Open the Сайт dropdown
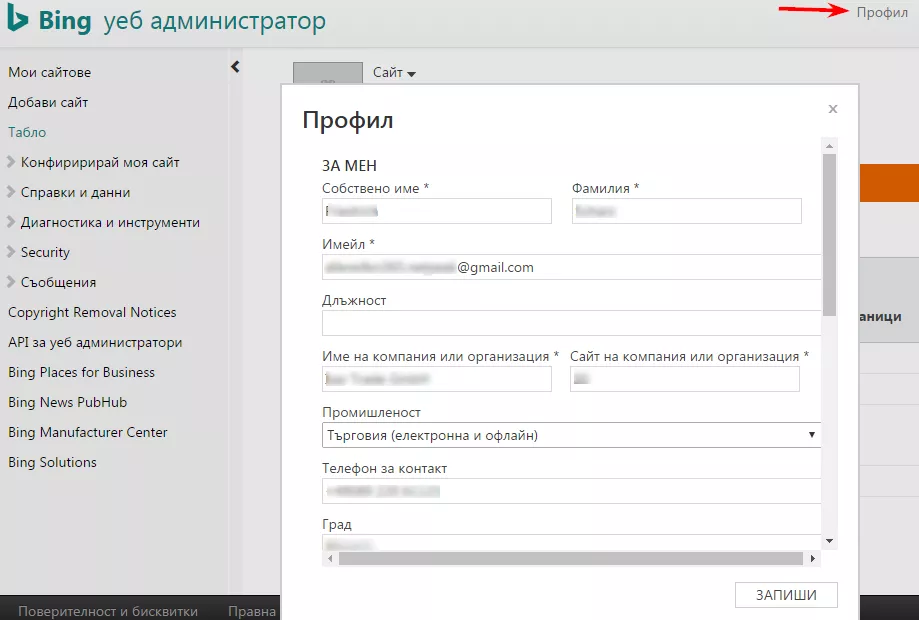Image resolution: width=919 pixels, height=620 pixels. [x=394, y=73]
